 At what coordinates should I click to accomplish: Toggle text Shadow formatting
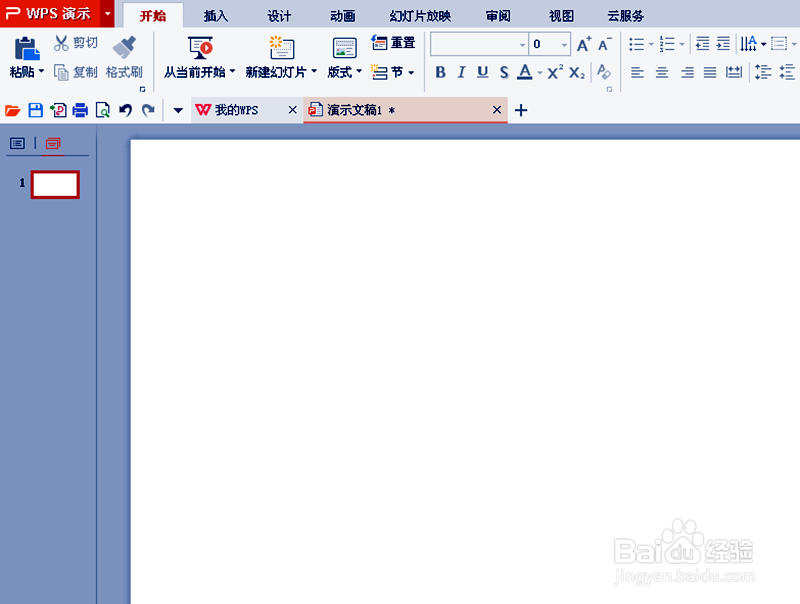click(x=504, y=72)
